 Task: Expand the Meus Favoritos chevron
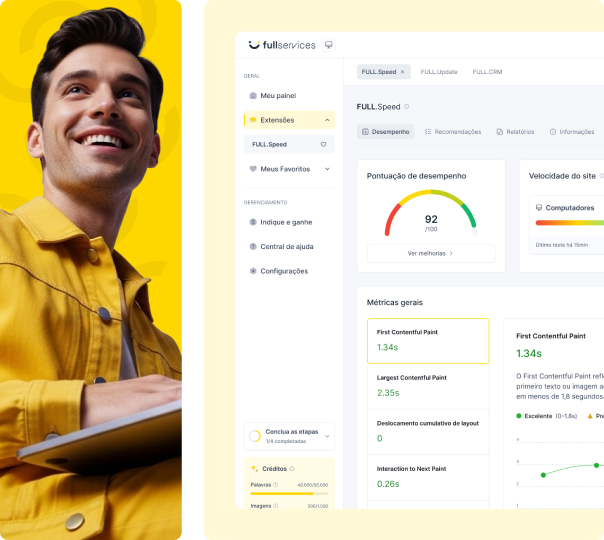click(x=327, y=169)
